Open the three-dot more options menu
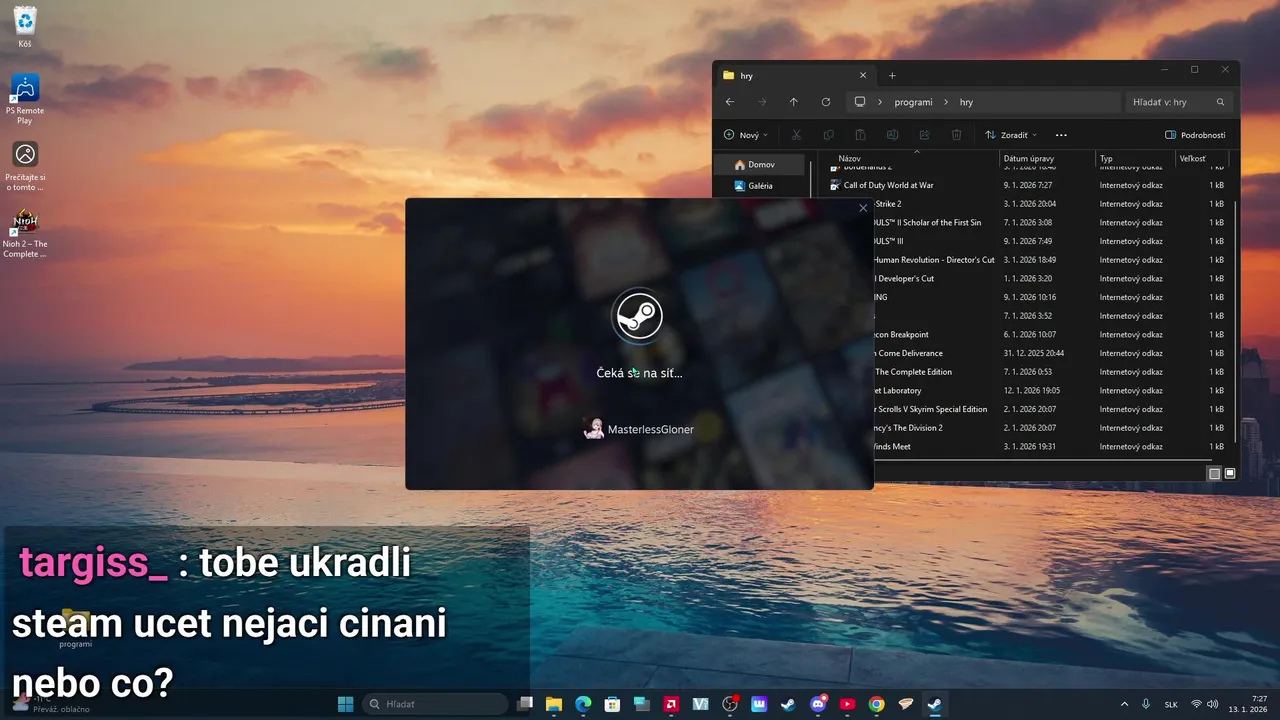 coord(1061,135)
